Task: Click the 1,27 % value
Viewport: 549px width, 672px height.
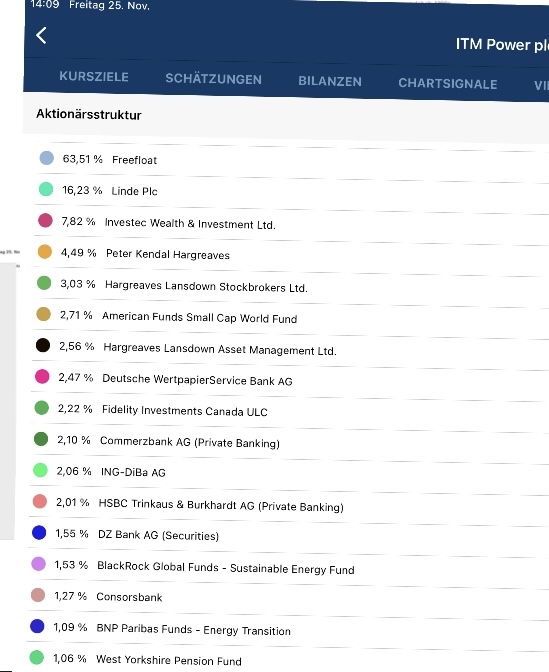Action: [70, 596]
